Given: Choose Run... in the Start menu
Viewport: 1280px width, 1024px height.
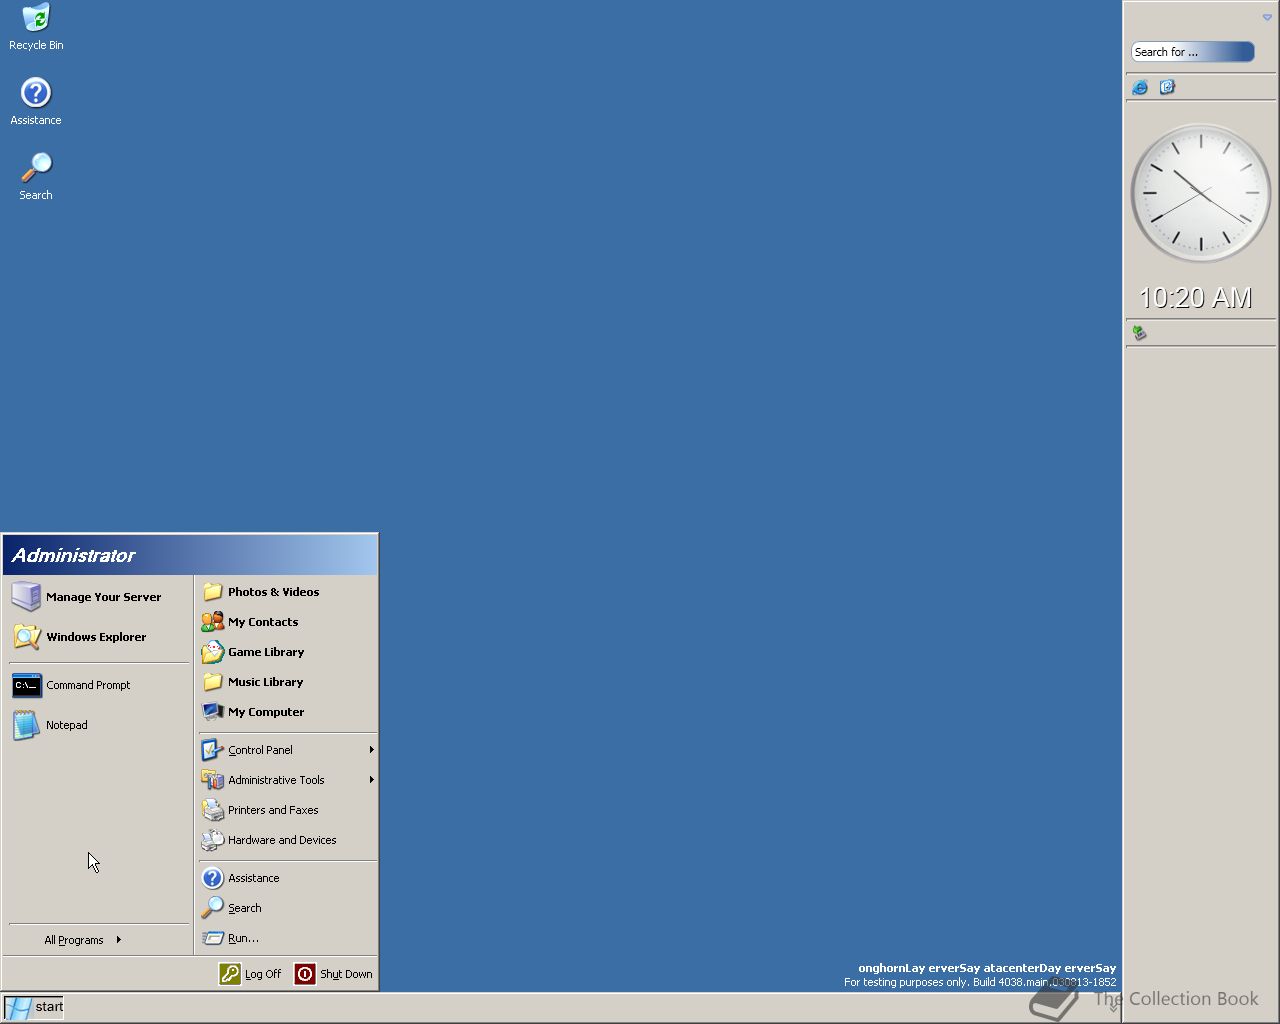Looking at the screenshot, I should pyautogui.click(x=287, y=938).
